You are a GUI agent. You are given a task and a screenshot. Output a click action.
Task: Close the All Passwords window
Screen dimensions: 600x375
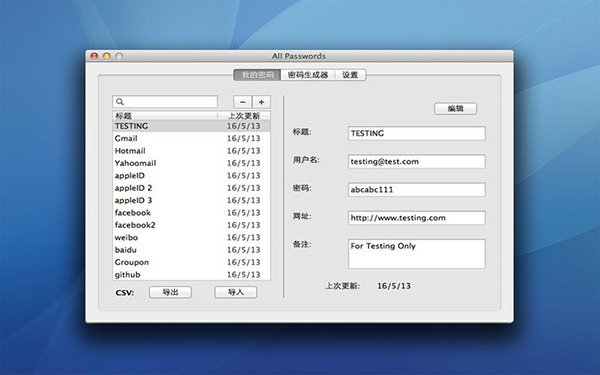94,56
